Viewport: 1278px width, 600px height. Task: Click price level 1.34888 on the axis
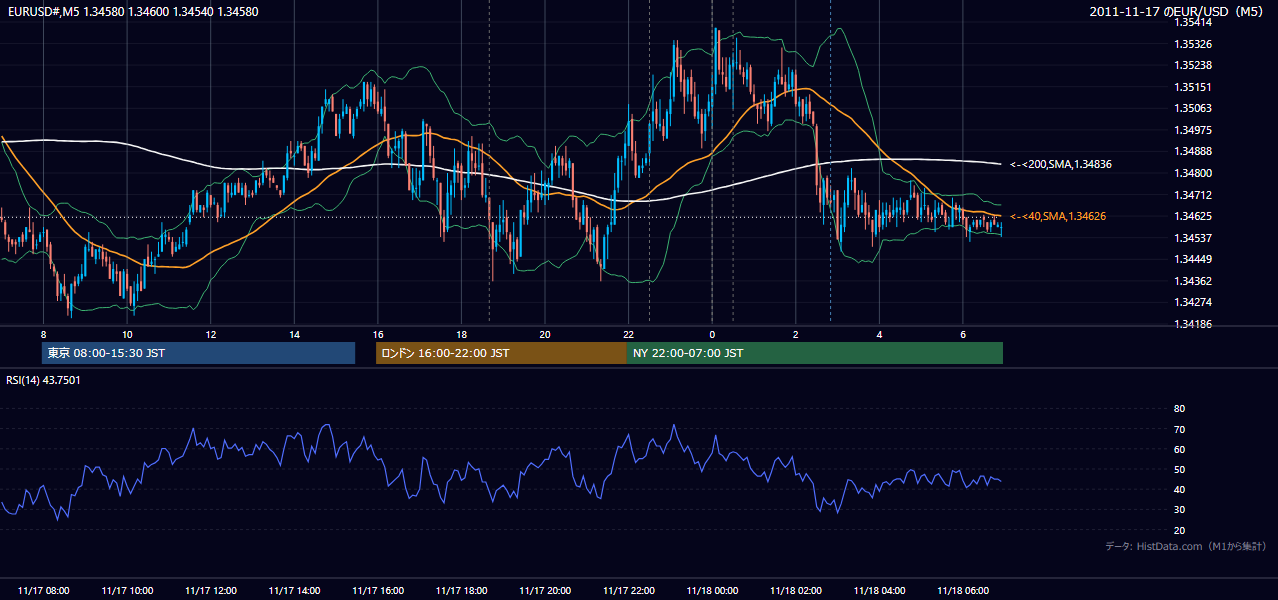click(x=1193, y=151)
